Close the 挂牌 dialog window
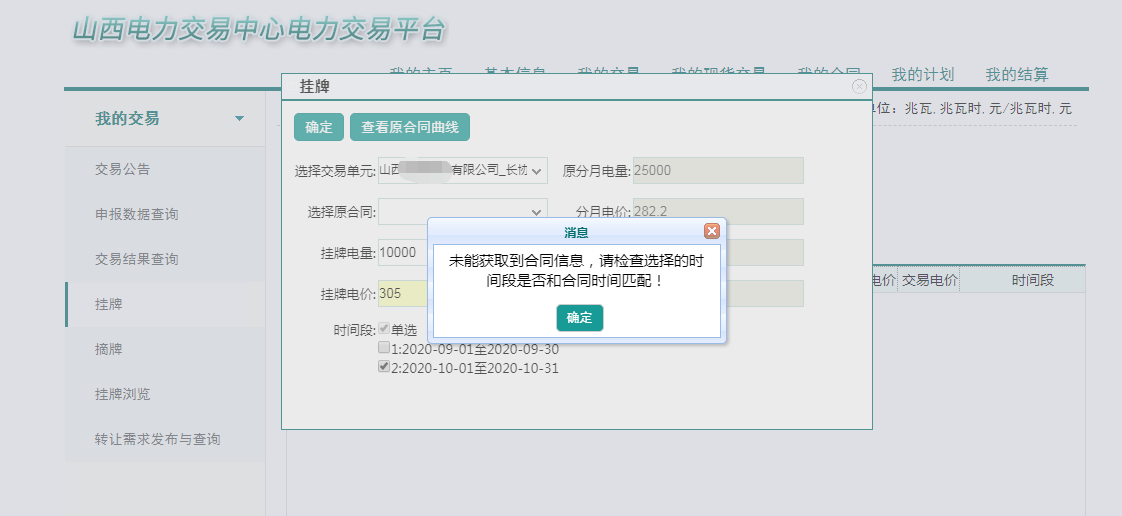The image size is (1122, 516). 859,87
